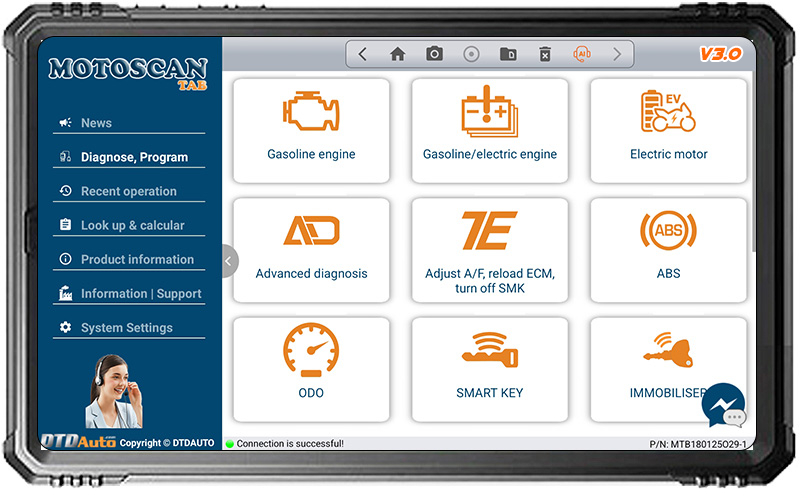
Task: Select Diagnose, Program in the sidebar
Action: 129,157
